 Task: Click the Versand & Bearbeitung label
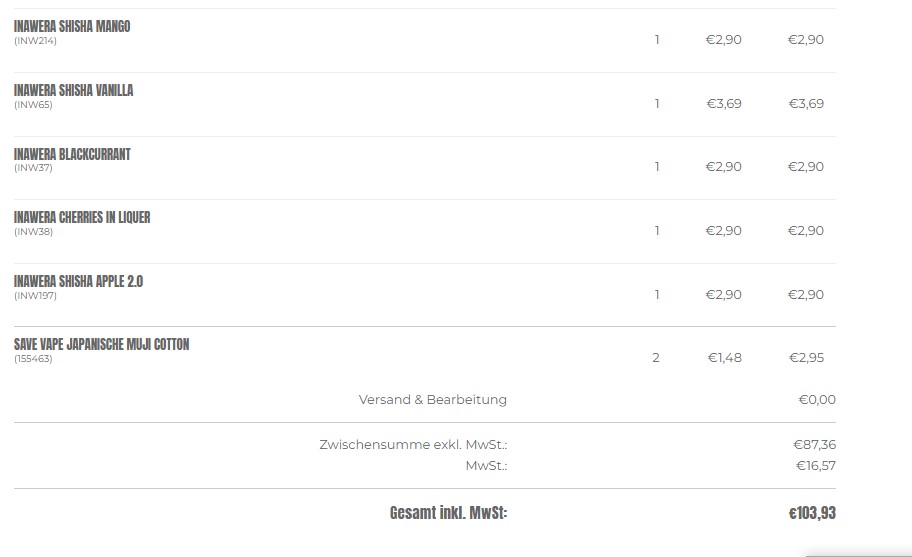433,400
